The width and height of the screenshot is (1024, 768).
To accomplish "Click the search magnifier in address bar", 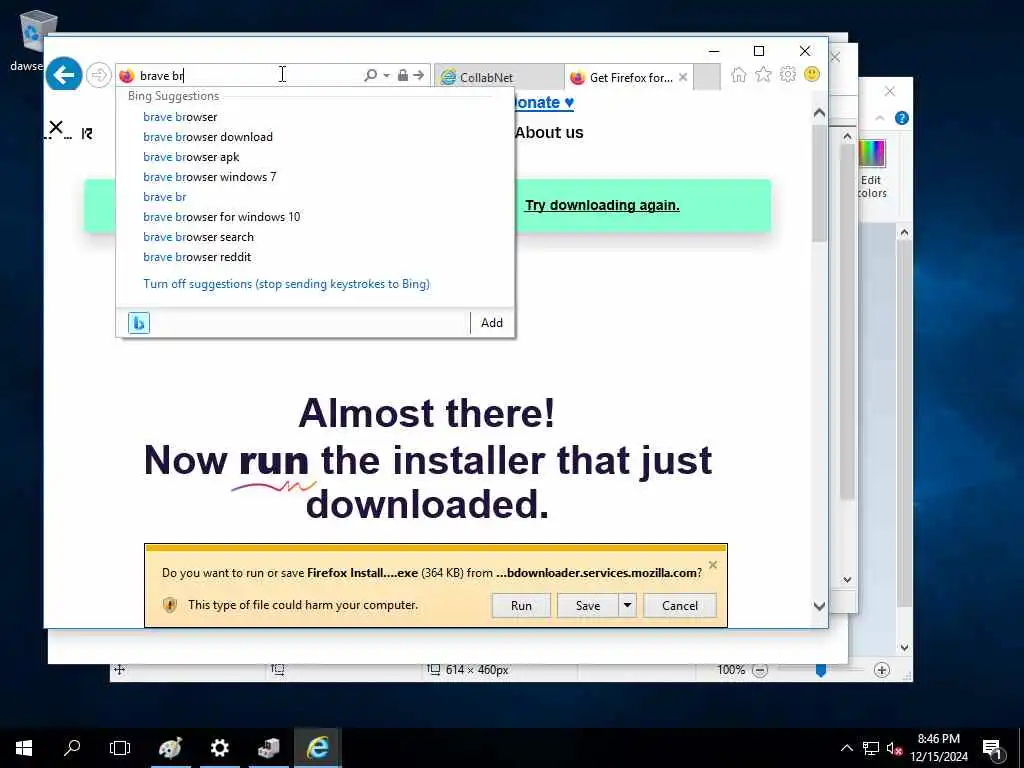I will [370, 76].
